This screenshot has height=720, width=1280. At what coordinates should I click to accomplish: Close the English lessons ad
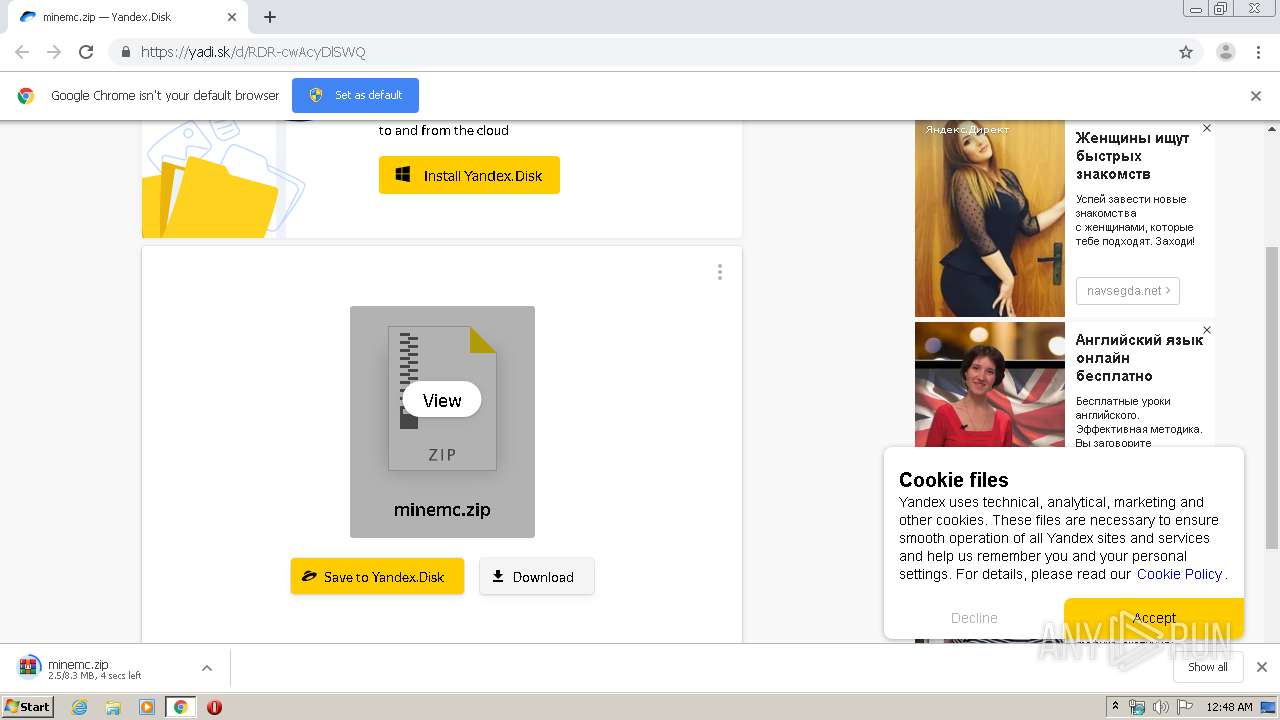1207,330
